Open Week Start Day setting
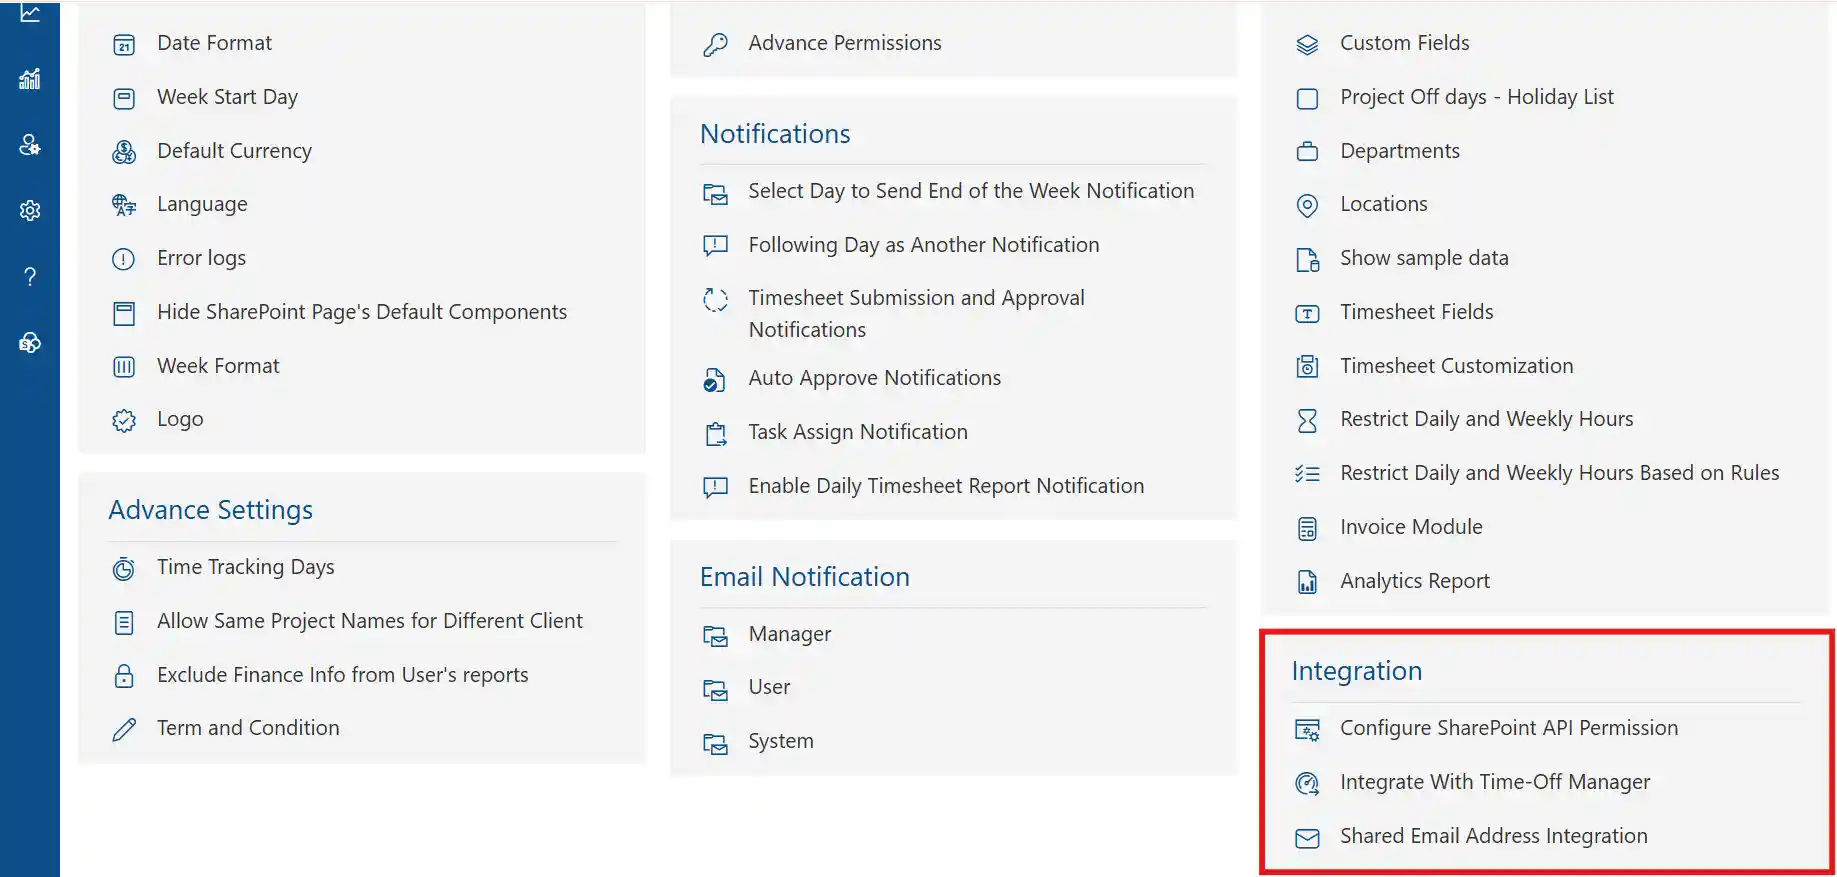Screen dimensions: 1837x877 click(227, 97)
